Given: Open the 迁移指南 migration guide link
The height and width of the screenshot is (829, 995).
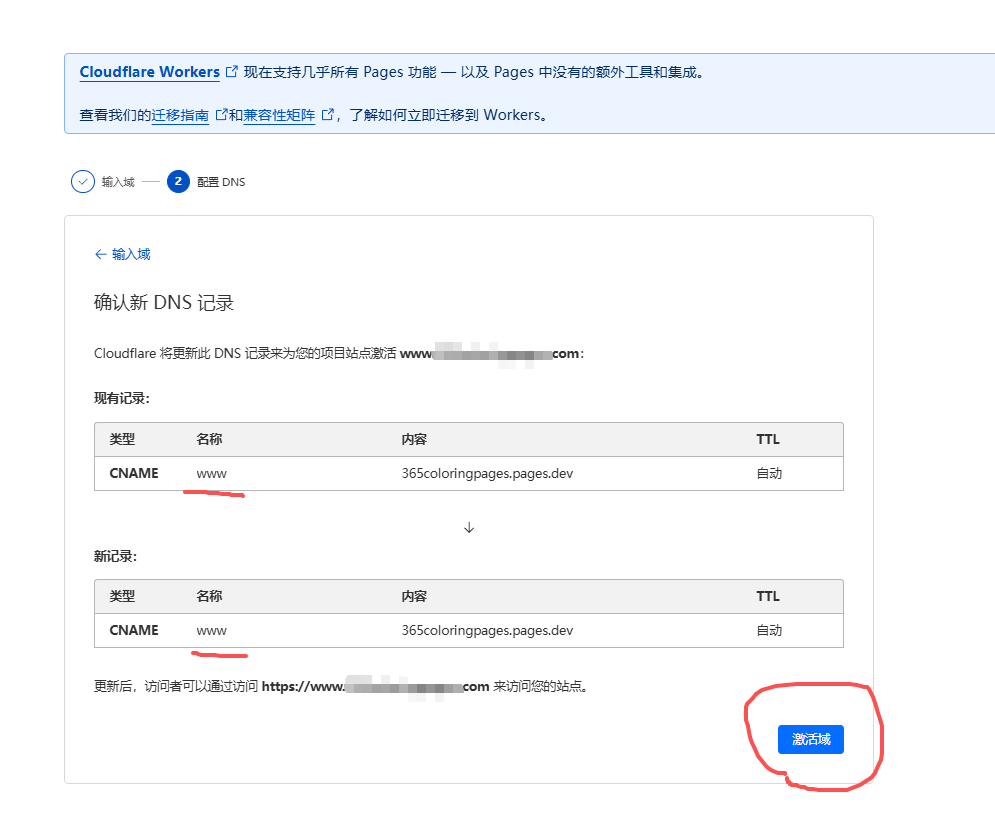Looking at the screenshot, I should [180, 115].
